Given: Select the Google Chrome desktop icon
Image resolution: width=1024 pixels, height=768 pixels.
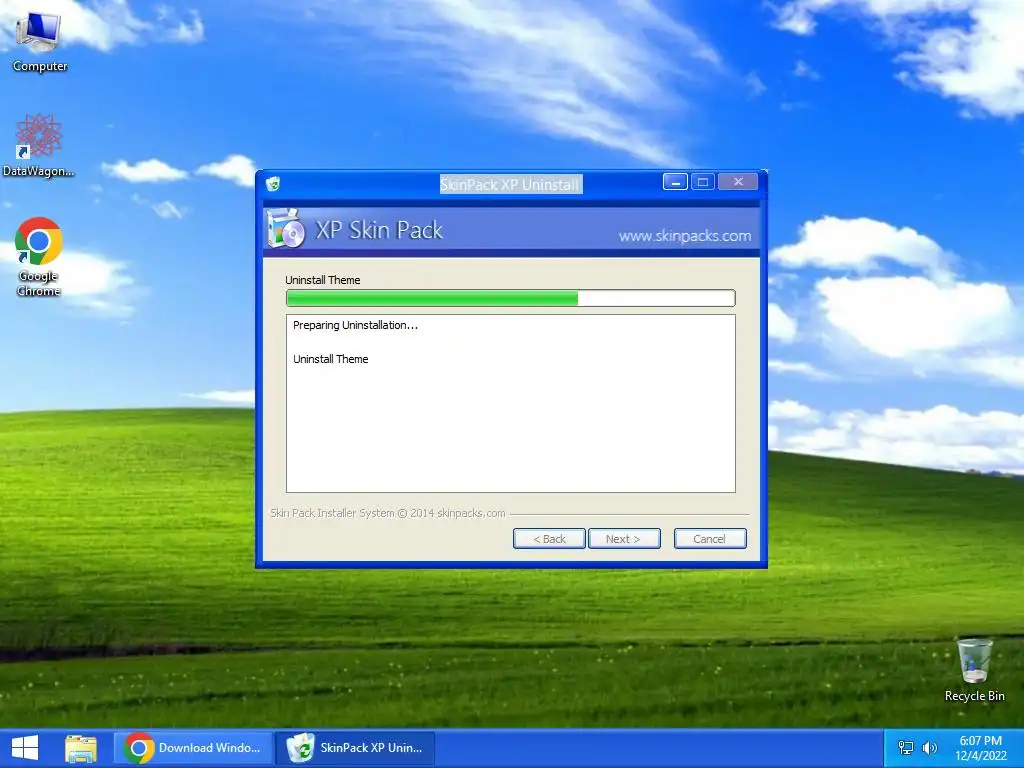Looking at the screenshot, I should pyautogui.click(x=39, y=256).
